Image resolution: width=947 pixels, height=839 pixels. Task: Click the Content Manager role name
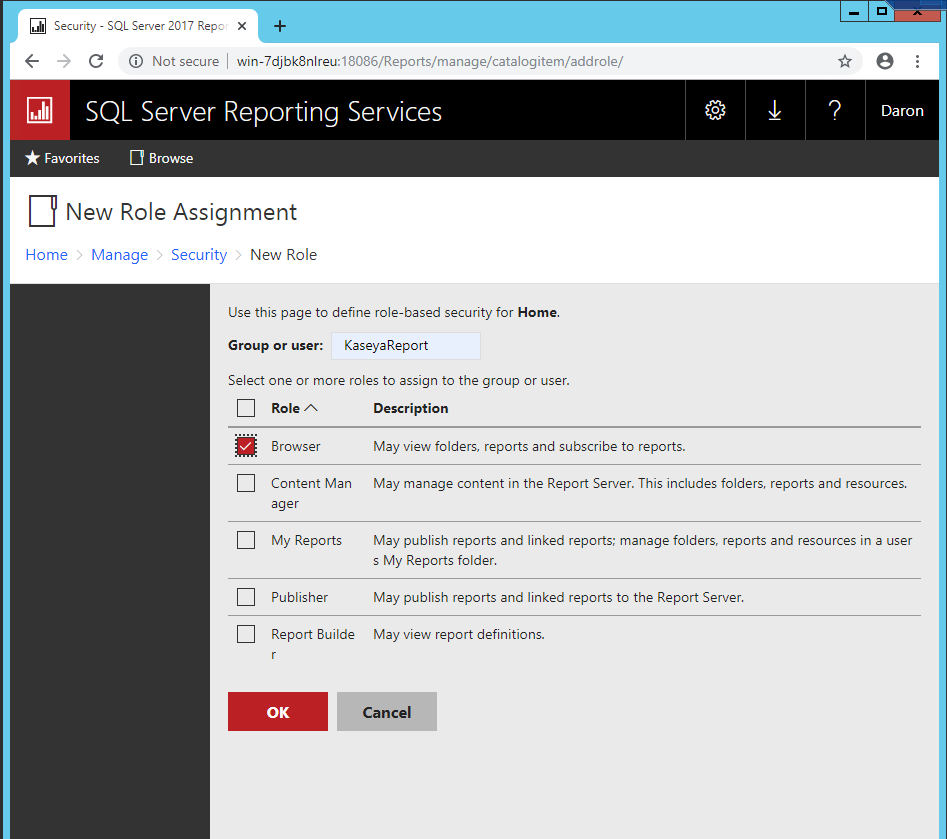coord(311,493)
